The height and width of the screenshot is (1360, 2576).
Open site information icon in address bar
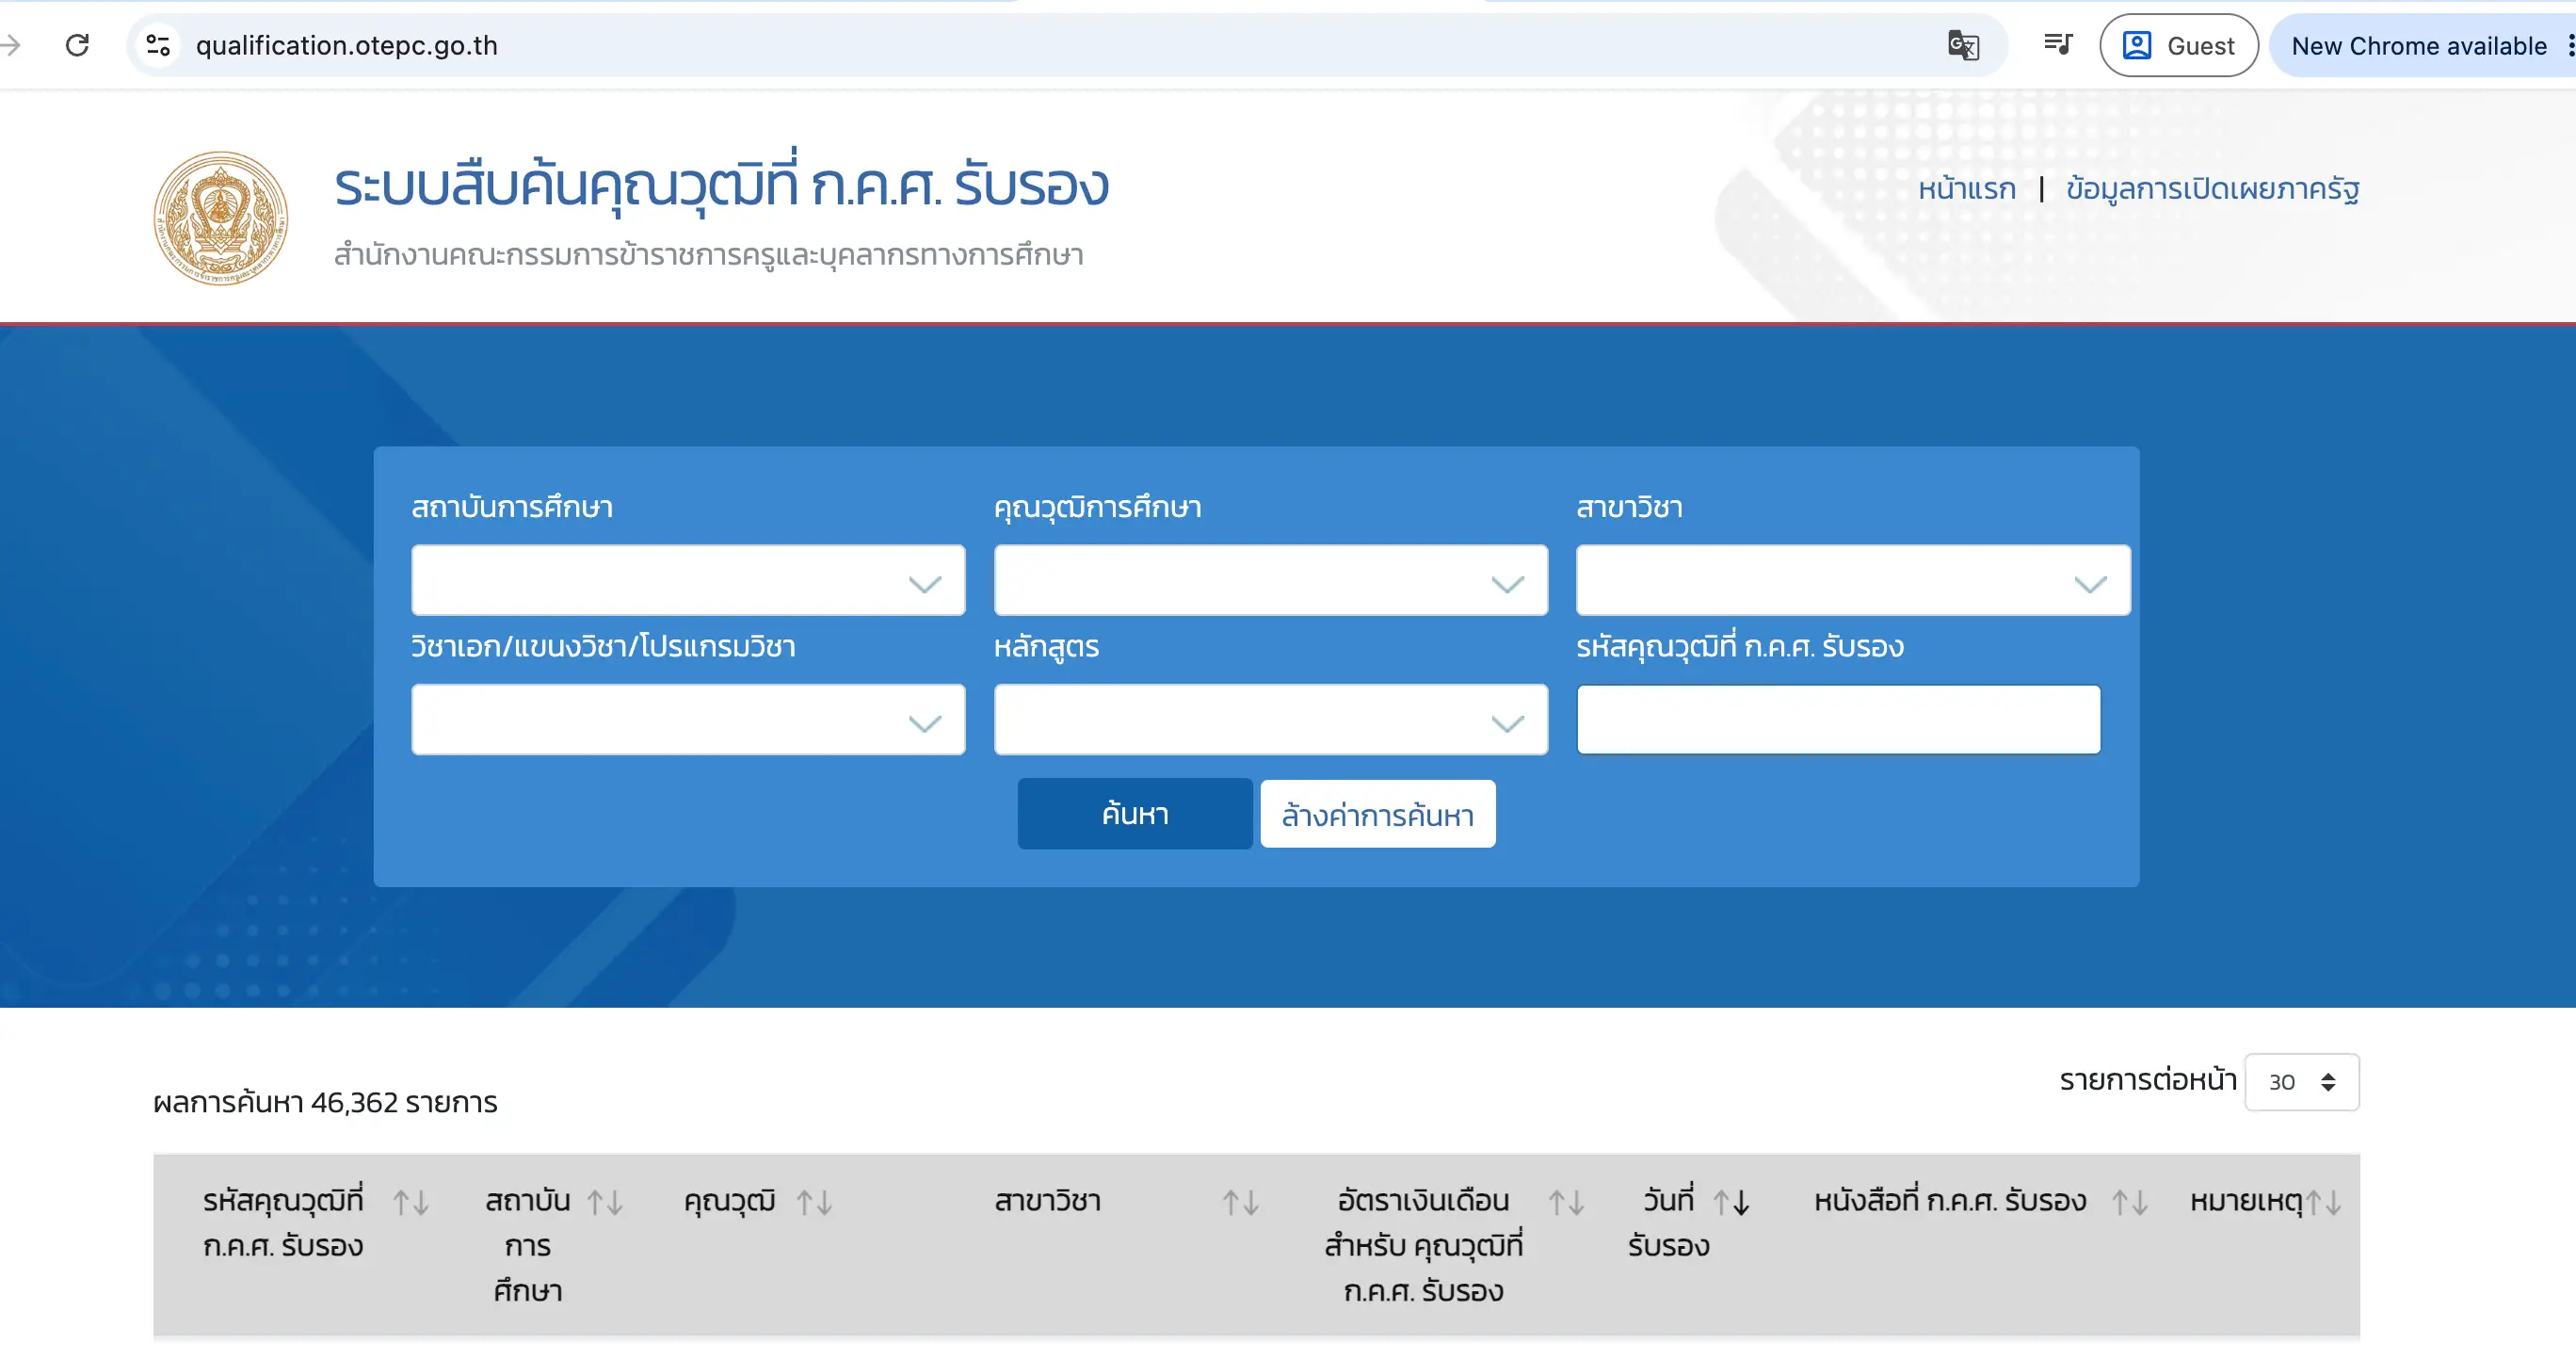tap(158, 45)
